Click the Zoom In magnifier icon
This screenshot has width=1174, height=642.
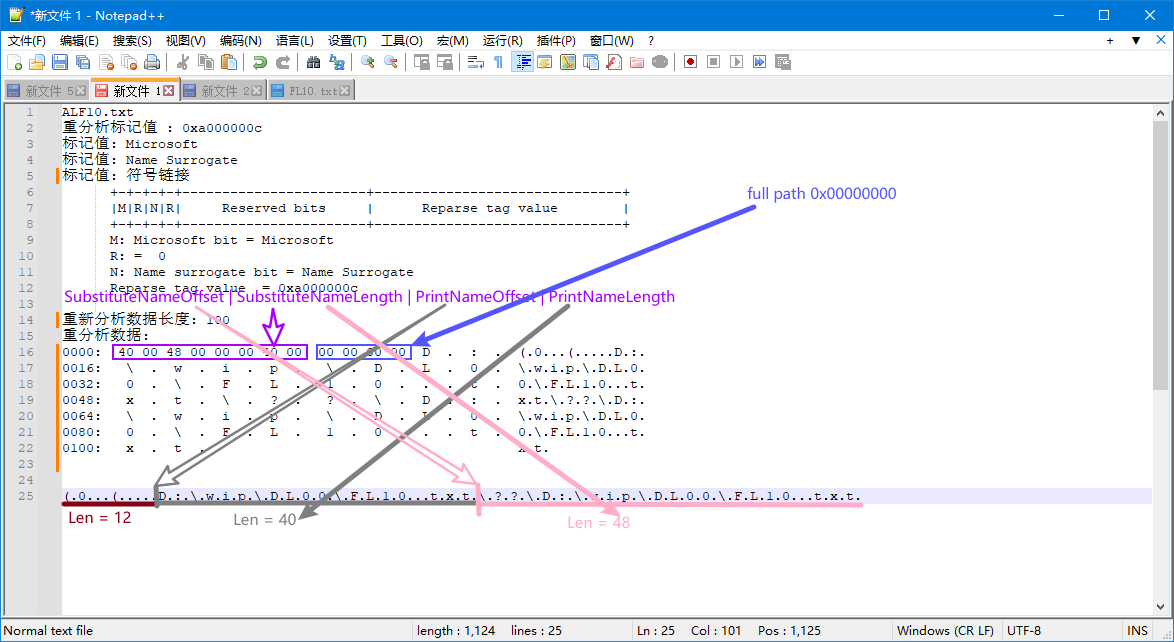pos(367,62)
